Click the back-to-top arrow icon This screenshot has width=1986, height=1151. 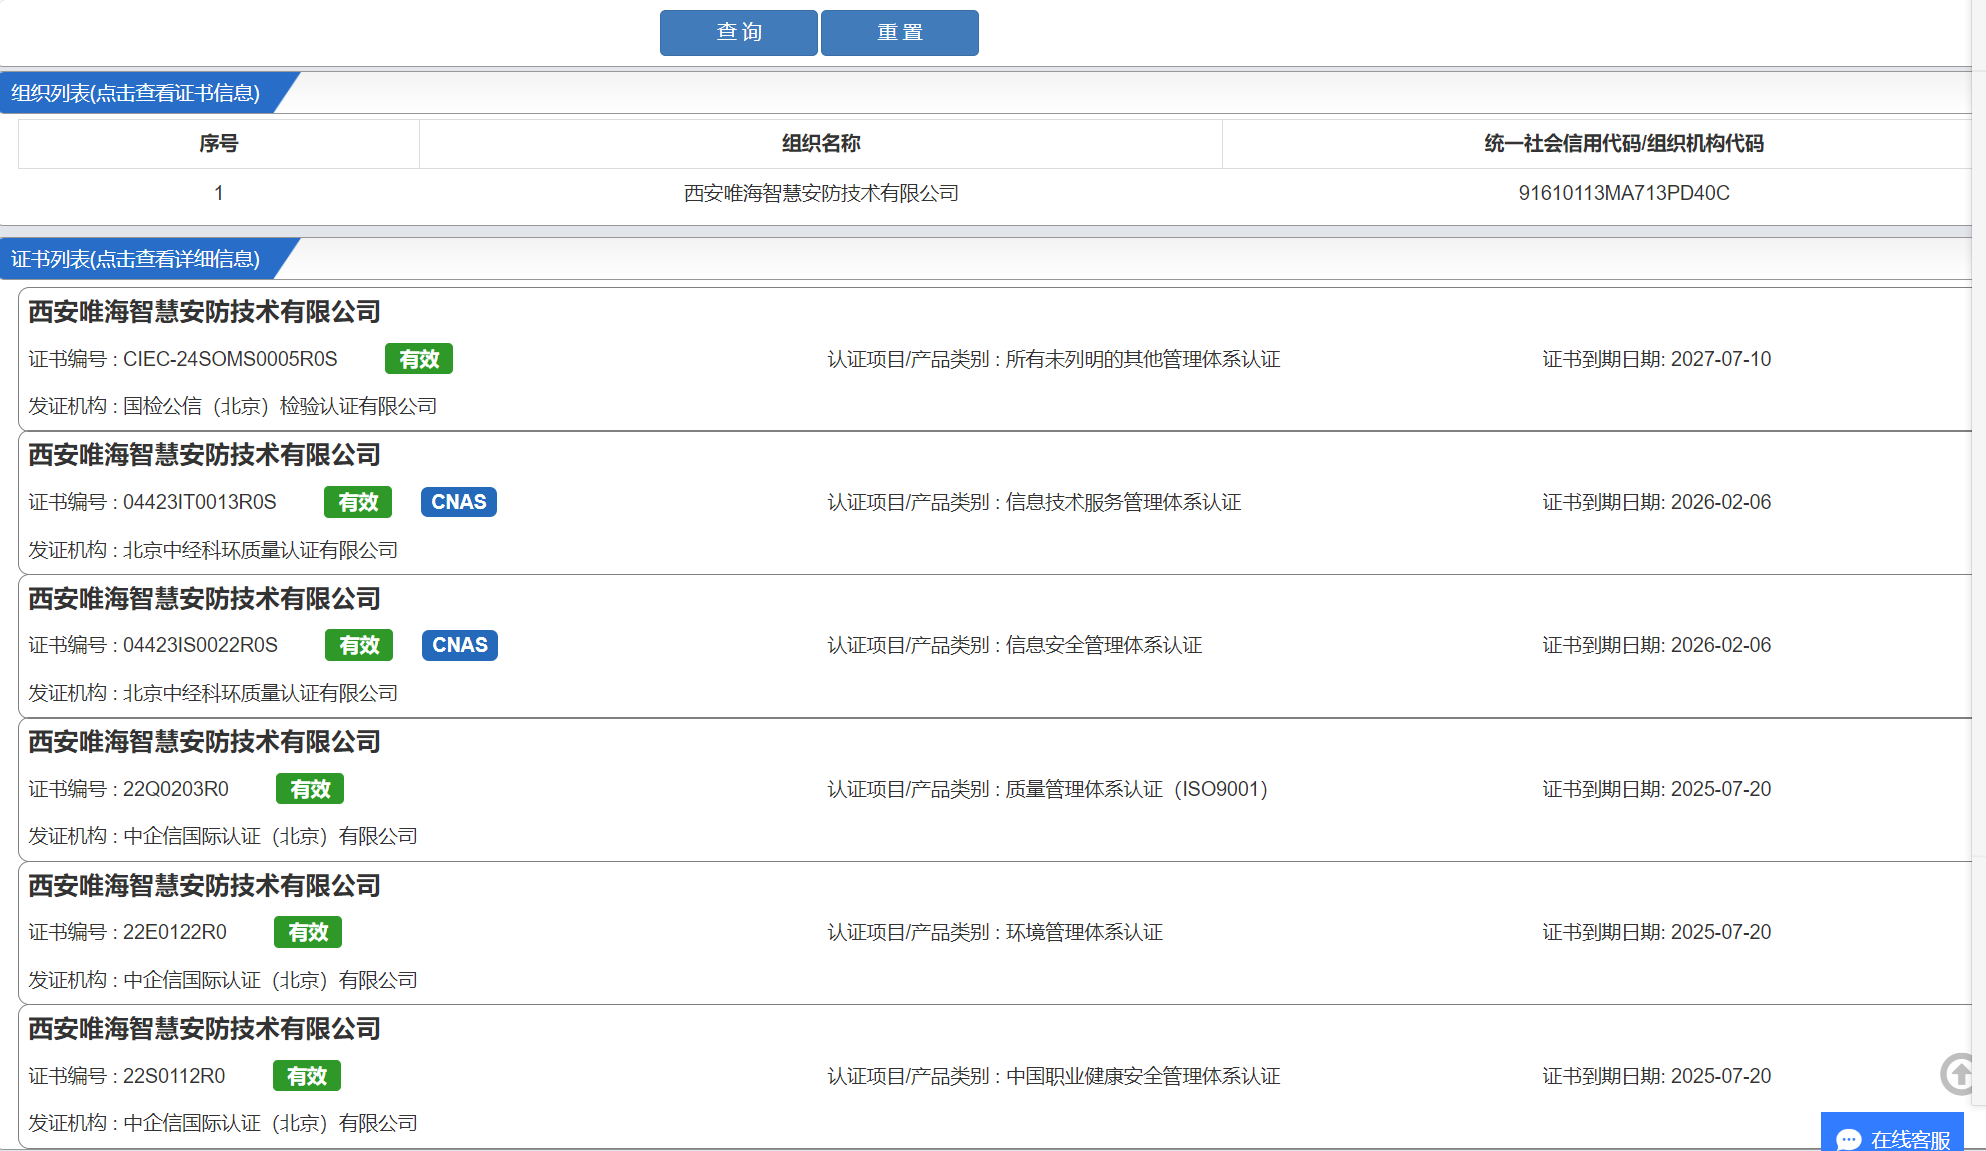tap(1960, 1075)
